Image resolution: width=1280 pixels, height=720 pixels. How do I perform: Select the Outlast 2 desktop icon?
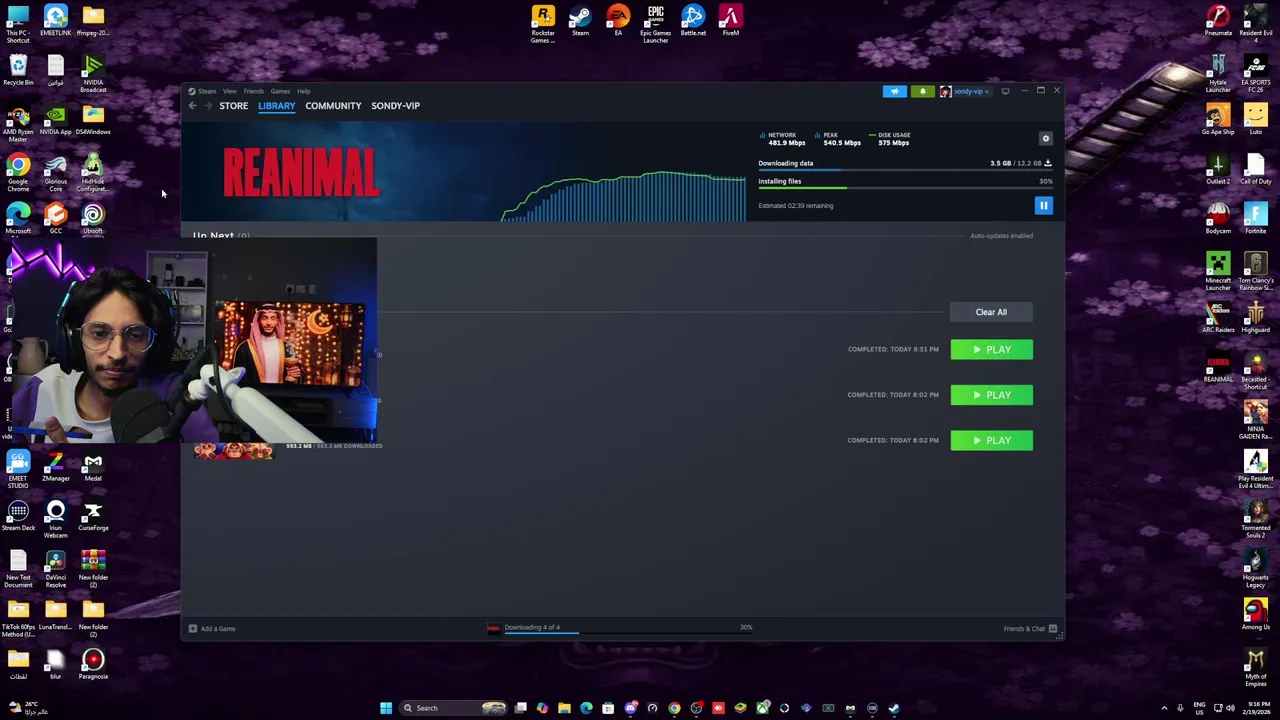pos(1218,169)
